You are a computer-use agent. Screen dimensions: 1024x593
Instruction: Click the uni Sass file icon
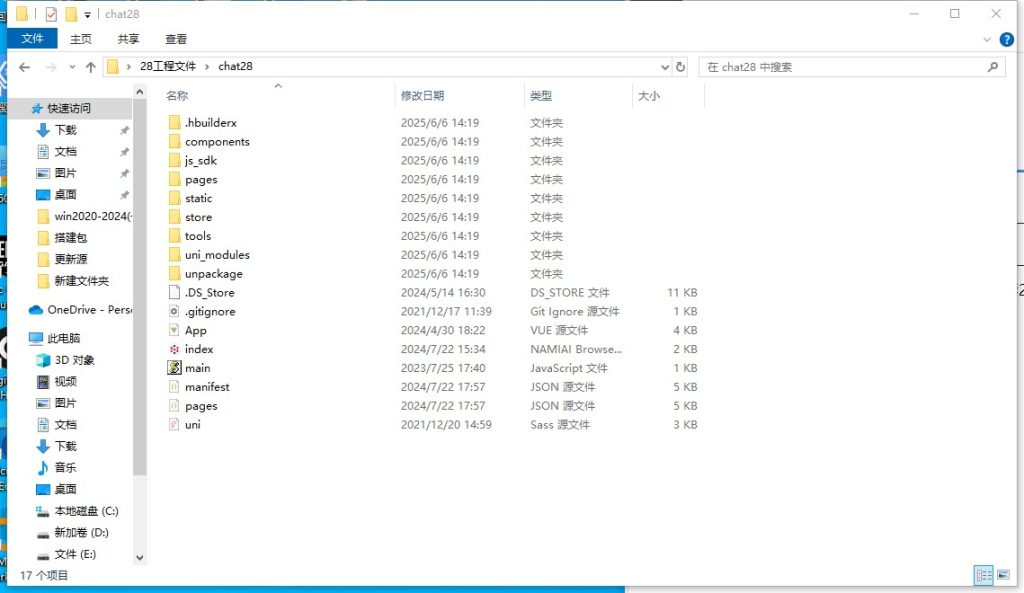coord(176,425)
